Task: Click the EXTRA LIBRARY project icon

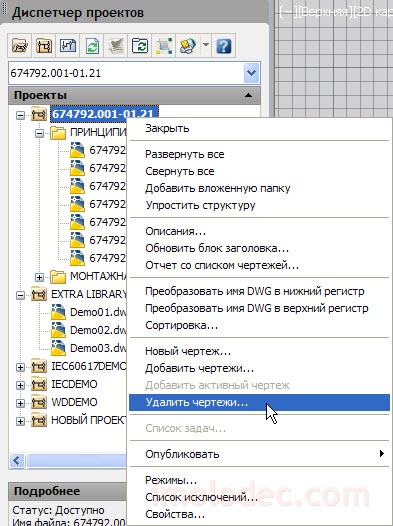Action: 39,294
